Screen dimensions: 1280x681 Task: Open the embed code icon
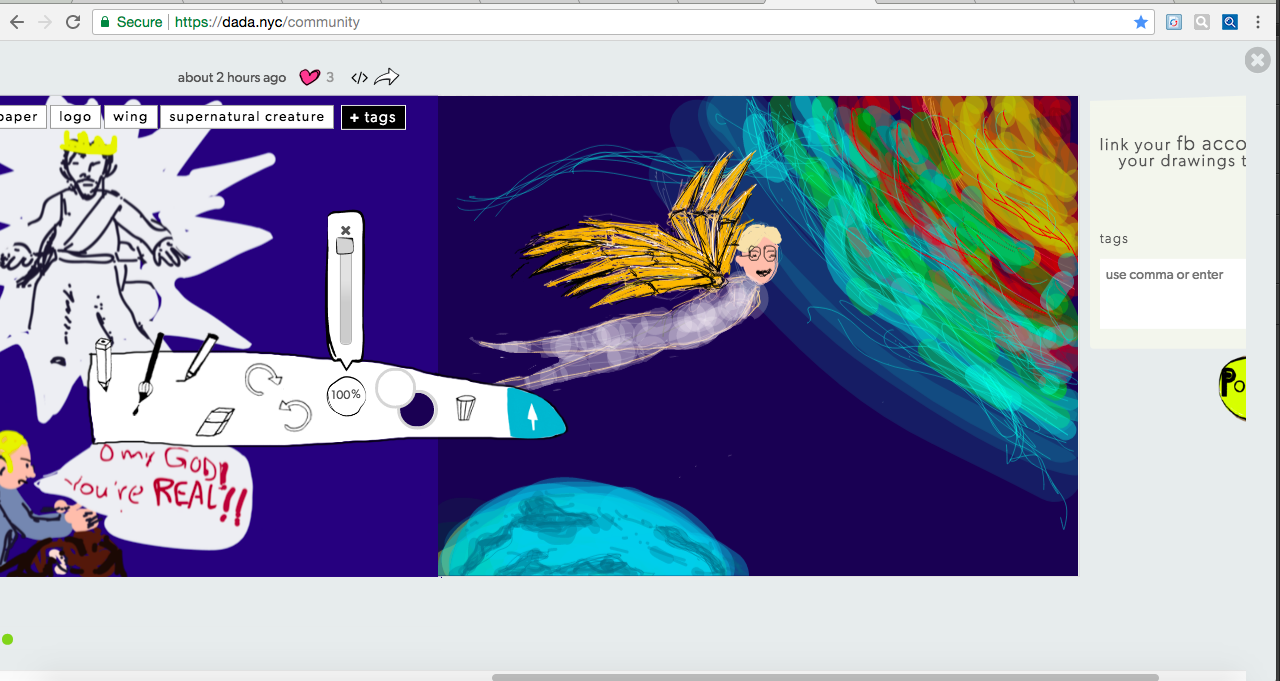tap(360, 77)
